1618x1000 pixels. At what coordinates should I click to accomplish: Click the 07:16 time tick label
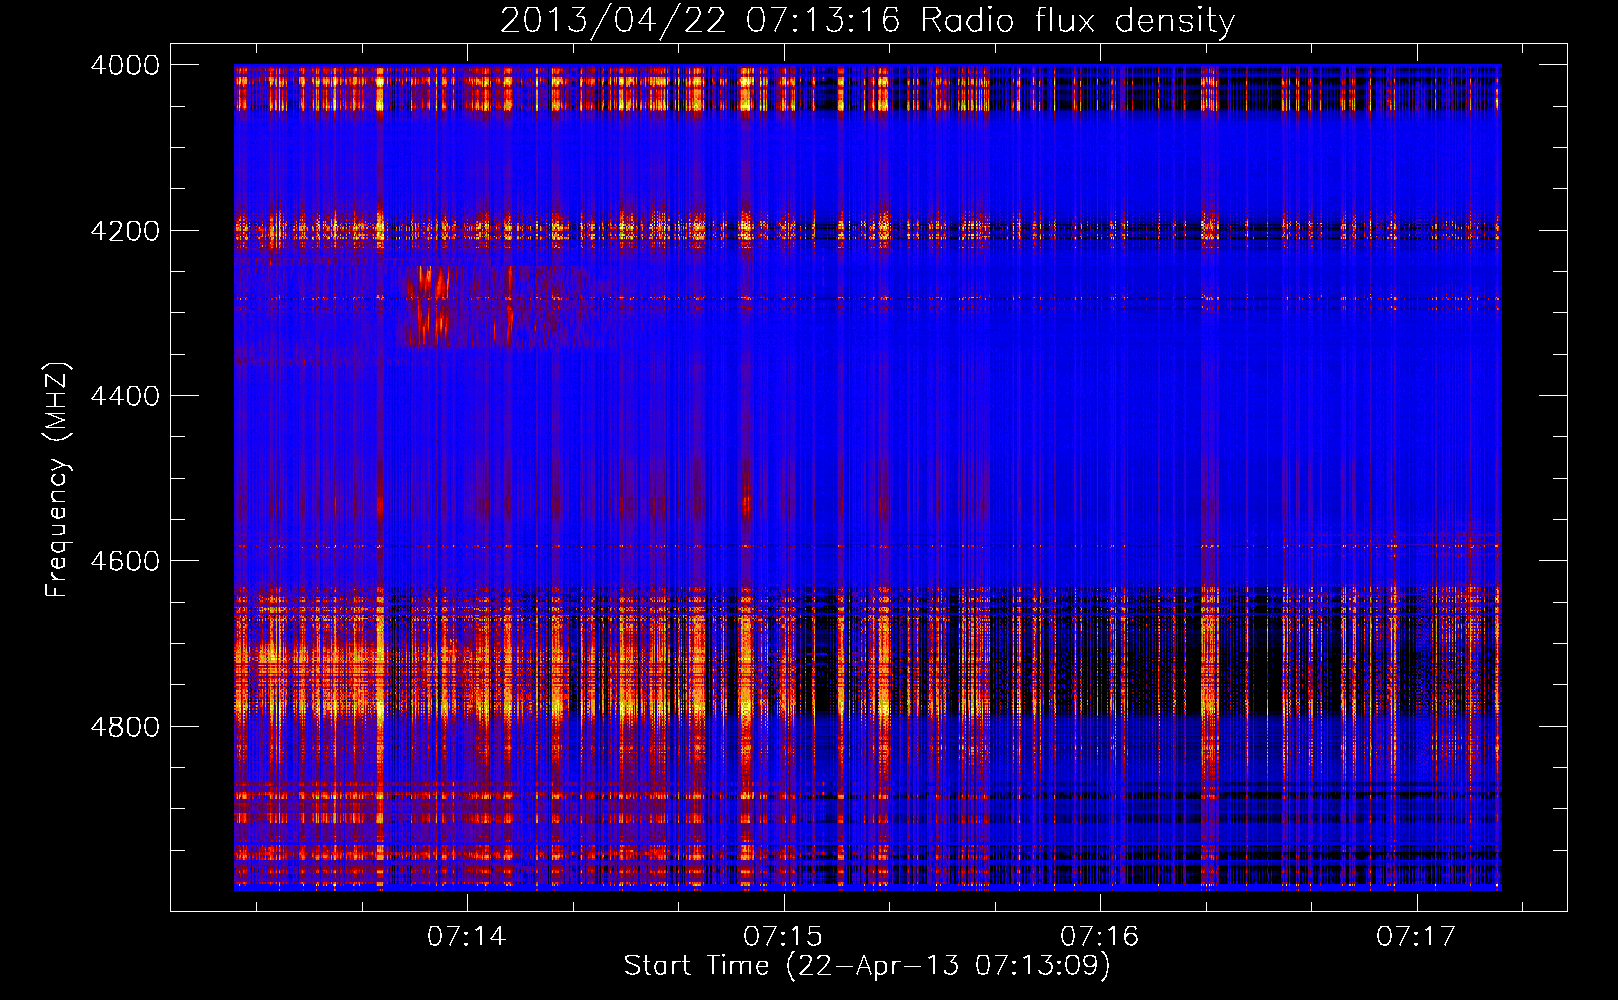coord(1100,937)
